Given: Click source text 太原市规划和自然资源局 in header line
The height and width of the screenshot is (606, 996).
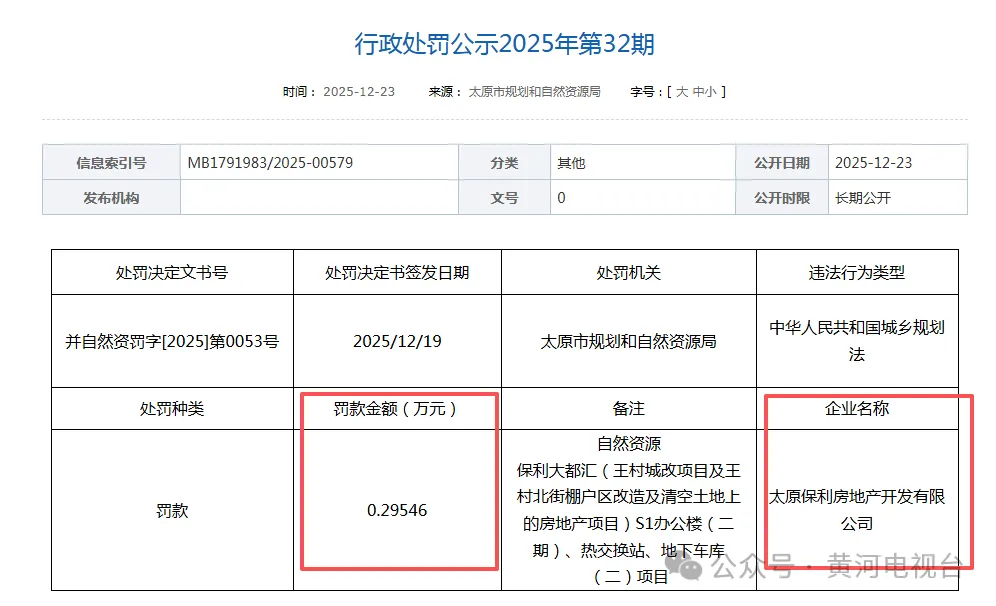Looking at the screenshot, I should tap(534, 92).
